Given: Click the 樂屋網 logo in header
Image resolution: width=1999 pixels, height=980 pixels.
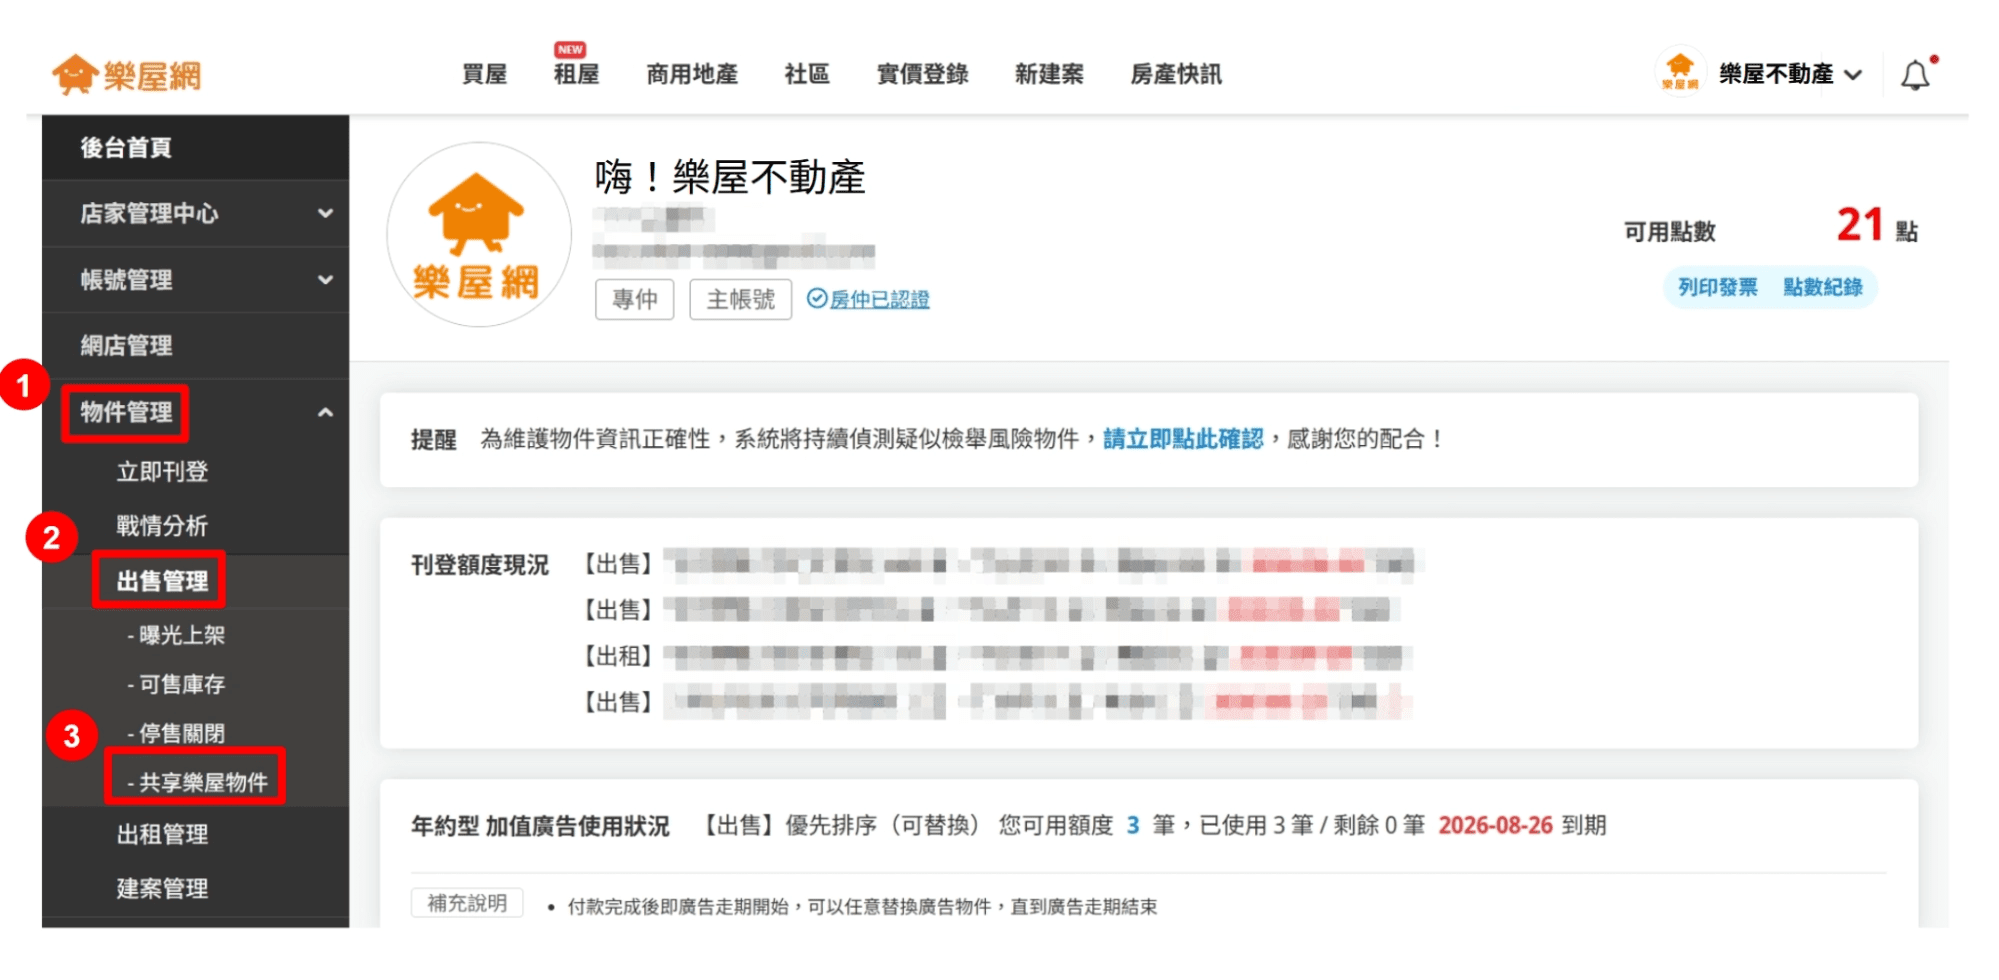Looking at the screenshot, I should tap(127, 75).
